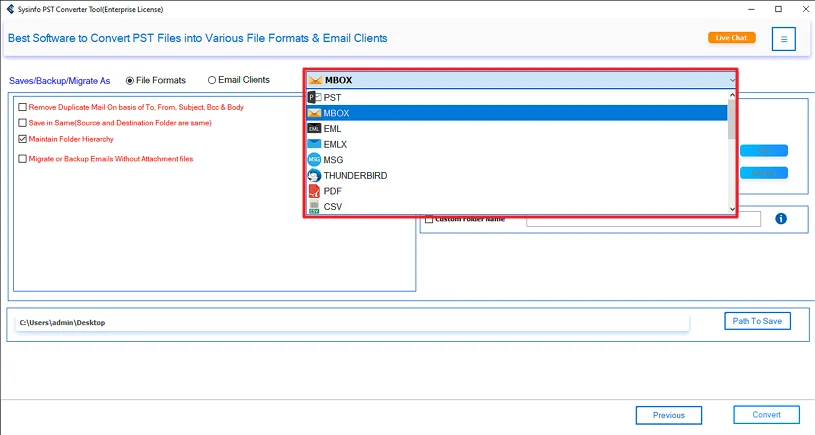Viewport: 815px width, 435px height.
Task: Click the PST file format icon
Action: click(314, 97)
